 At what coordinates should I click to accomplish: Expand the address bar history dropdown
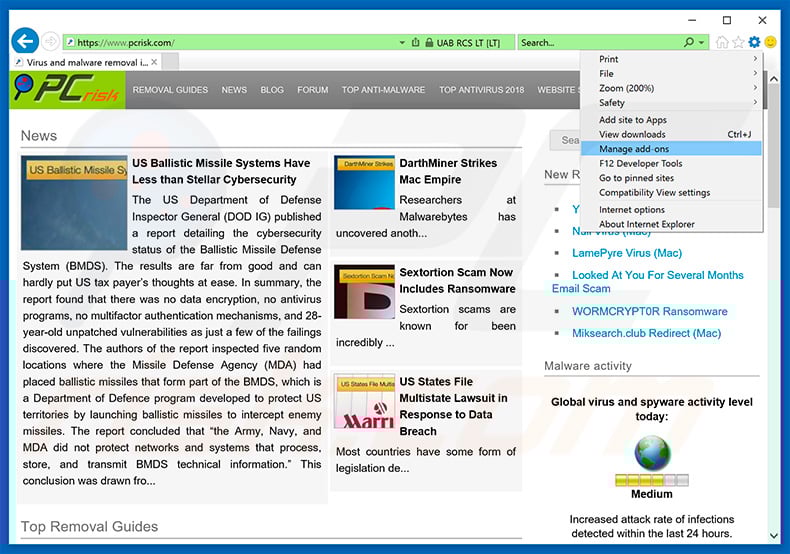[402, 43]
